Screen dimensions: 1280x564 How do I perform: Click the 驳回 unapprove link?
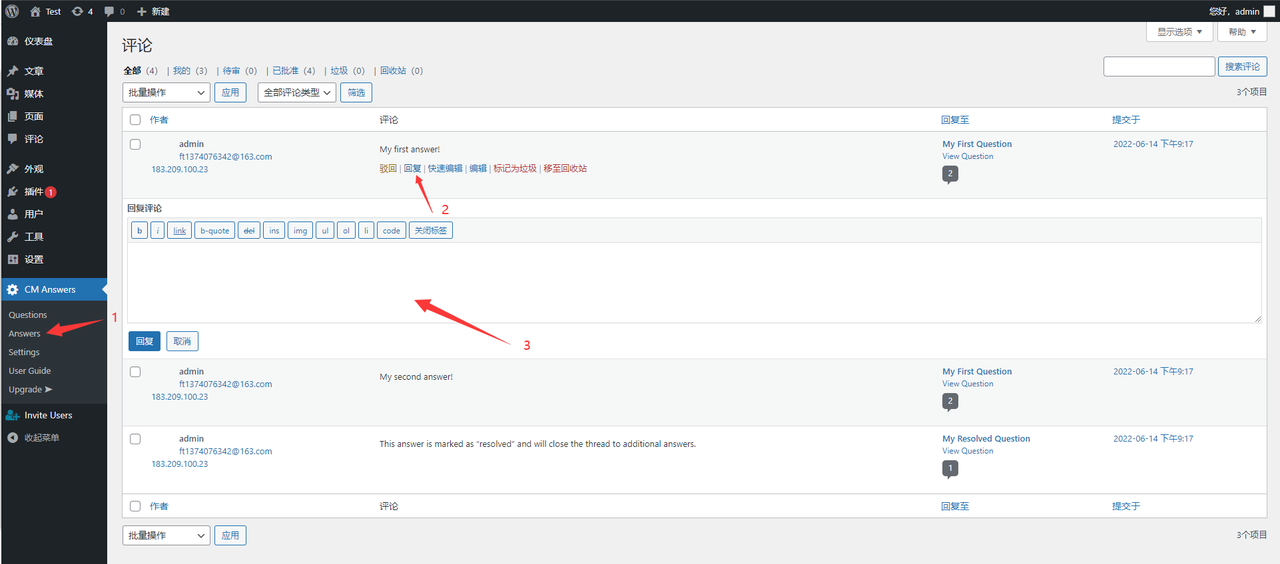388,168
